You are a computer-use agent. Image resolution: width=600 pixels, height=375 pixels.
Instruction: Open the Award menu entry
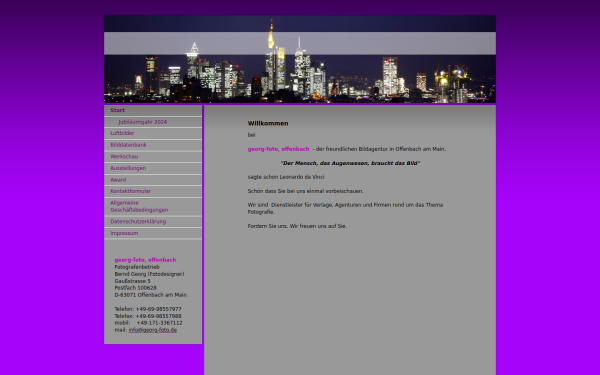click(153, 180)
